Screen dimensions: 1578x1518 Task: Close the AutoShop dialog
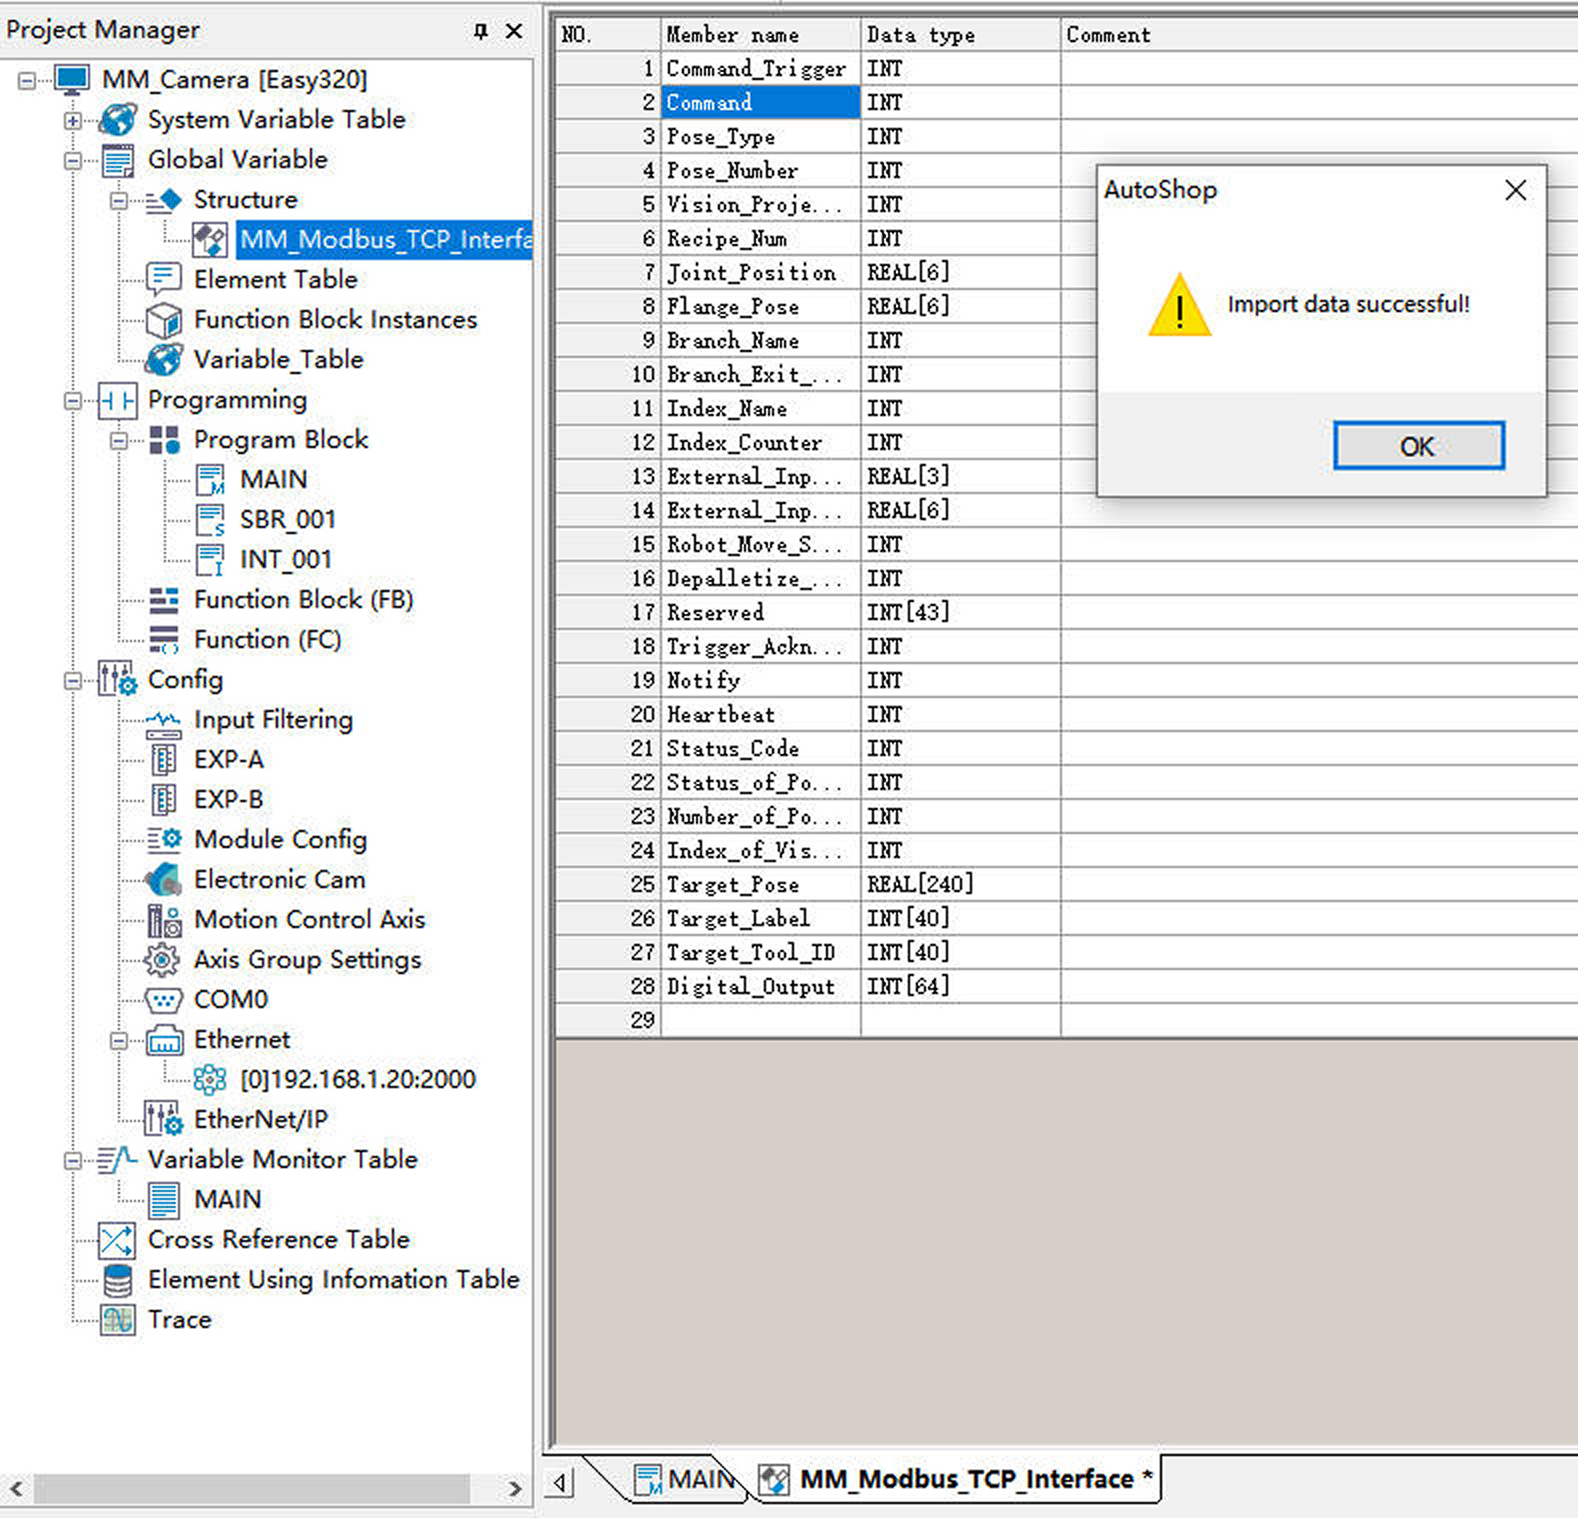1515,190
